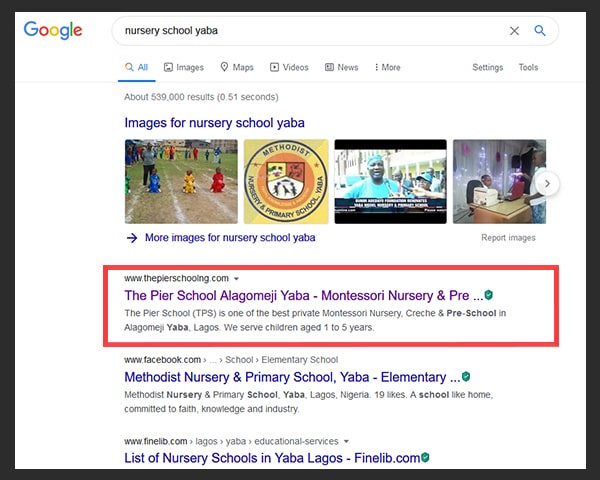Click Methodist school crest image thumbnail
Image resolution: width=600 pixels, height=480 pixels.
[286, 181]
